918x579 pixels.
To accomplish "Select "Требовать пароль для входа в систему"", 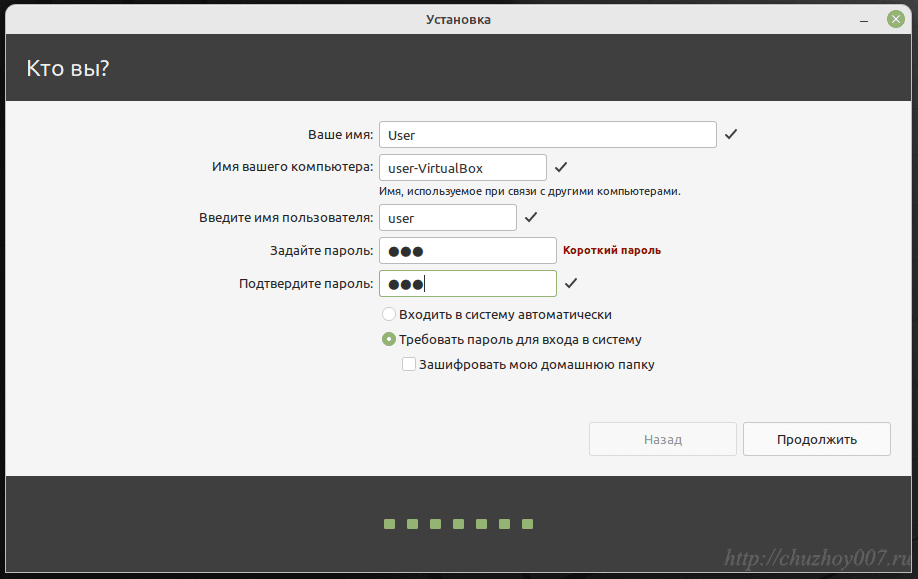I will [389, 339].
